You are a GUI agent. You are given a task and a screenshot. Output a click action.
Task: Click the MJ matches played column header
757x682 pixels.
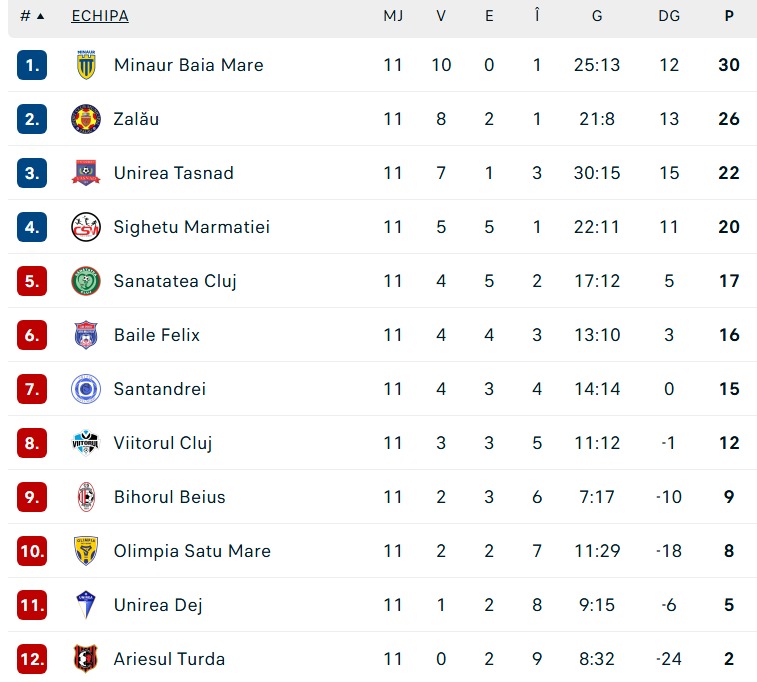point(393,16)
